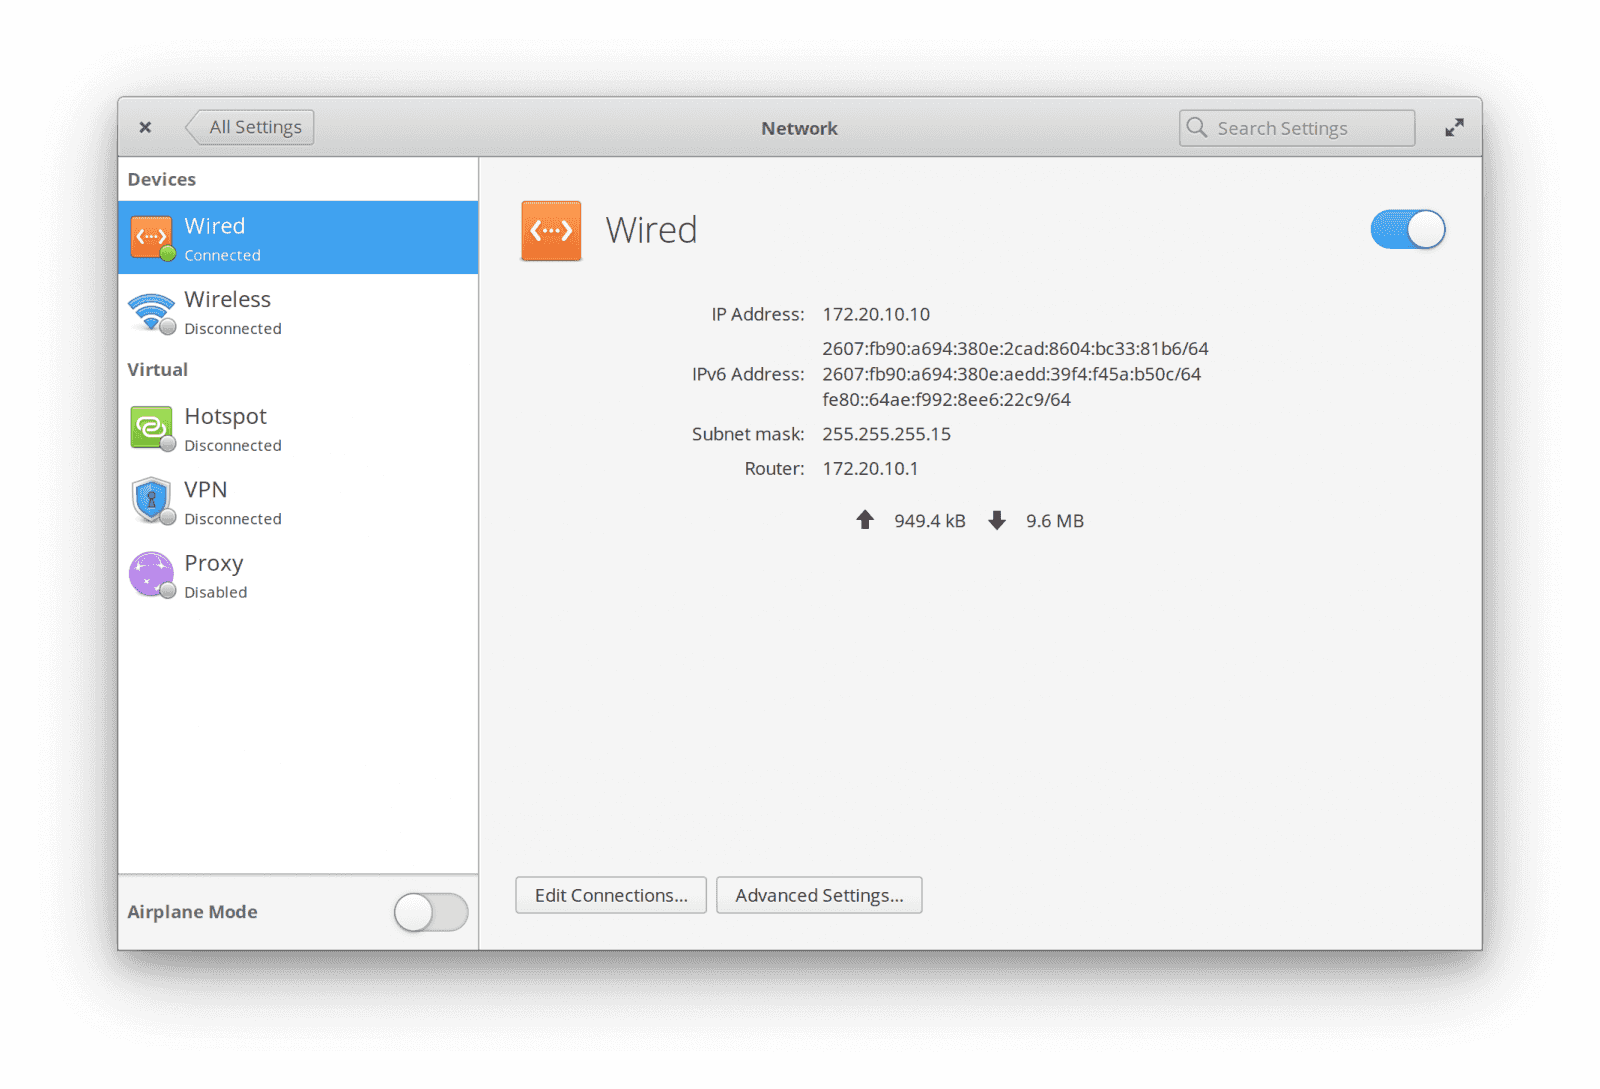Click the large Wired connection icon in header
Screen dimensions: 1600x1089
point(551,230)
